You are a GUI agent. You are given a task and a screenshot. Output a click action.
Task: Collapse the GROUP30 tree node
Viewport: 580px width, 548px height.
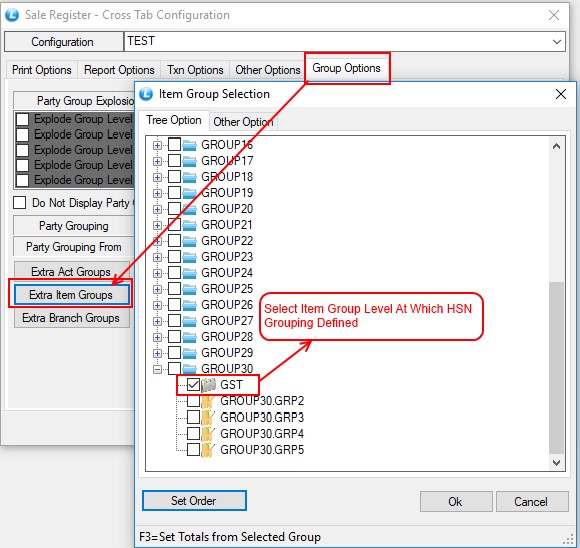pyautogui.click(x=157, y=369)
